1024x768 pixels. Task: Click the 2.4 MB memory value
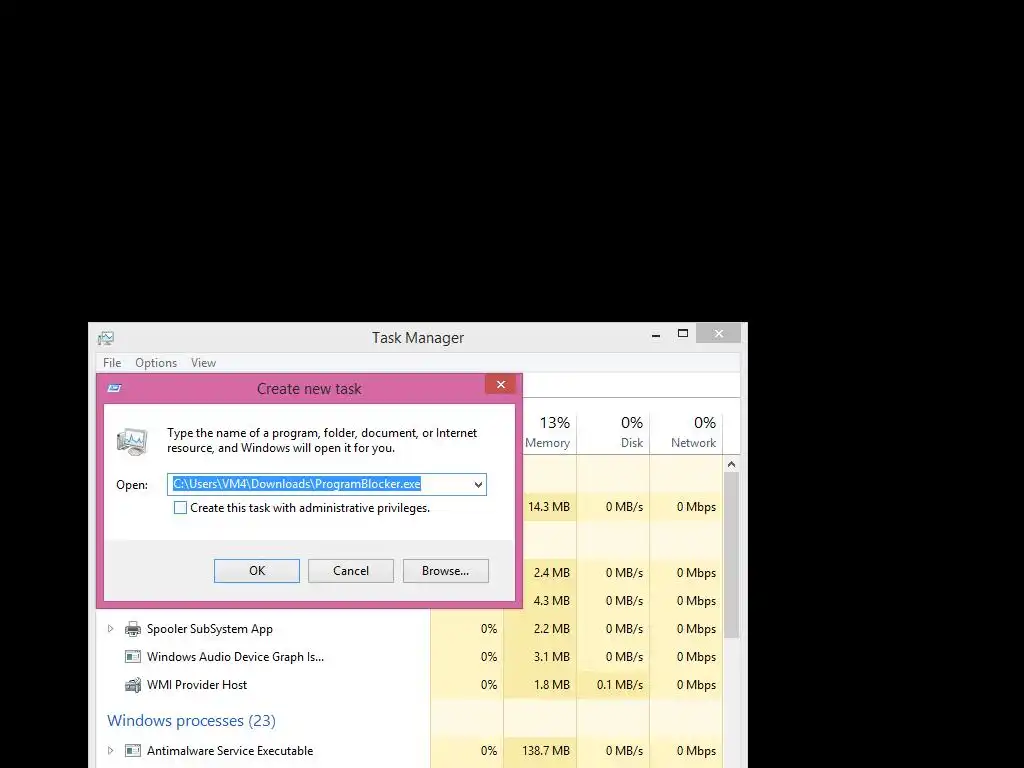click(552, 573)
